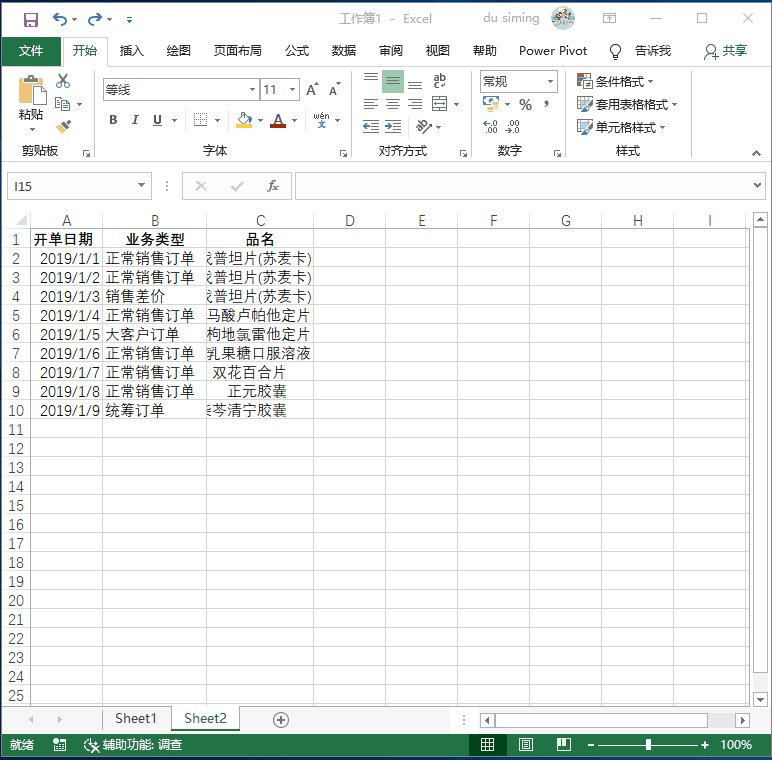Viewport: 772px width, 760px height.
Task: Click the zoom slider handle
Action: [648, 745]
